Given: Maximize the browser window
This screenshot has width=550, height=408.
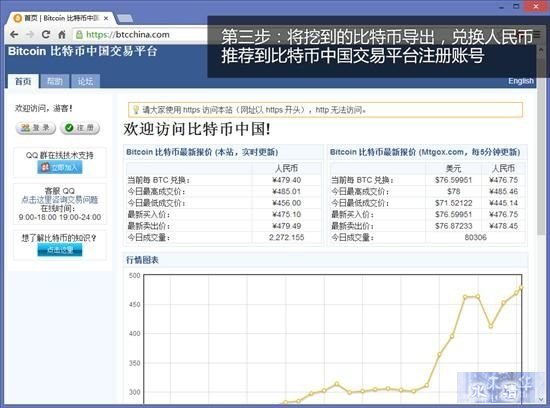Looking at the screenshot, I should [516, 7].
